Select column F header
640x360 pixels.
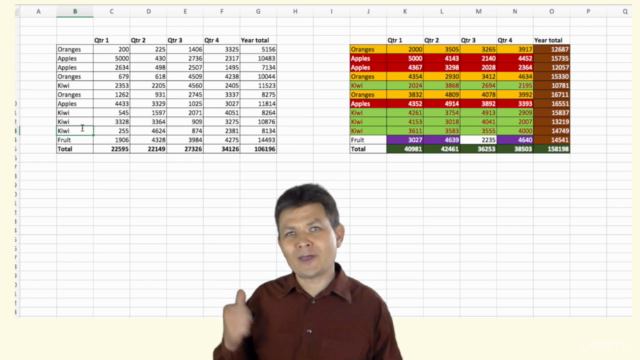[222, 11]
